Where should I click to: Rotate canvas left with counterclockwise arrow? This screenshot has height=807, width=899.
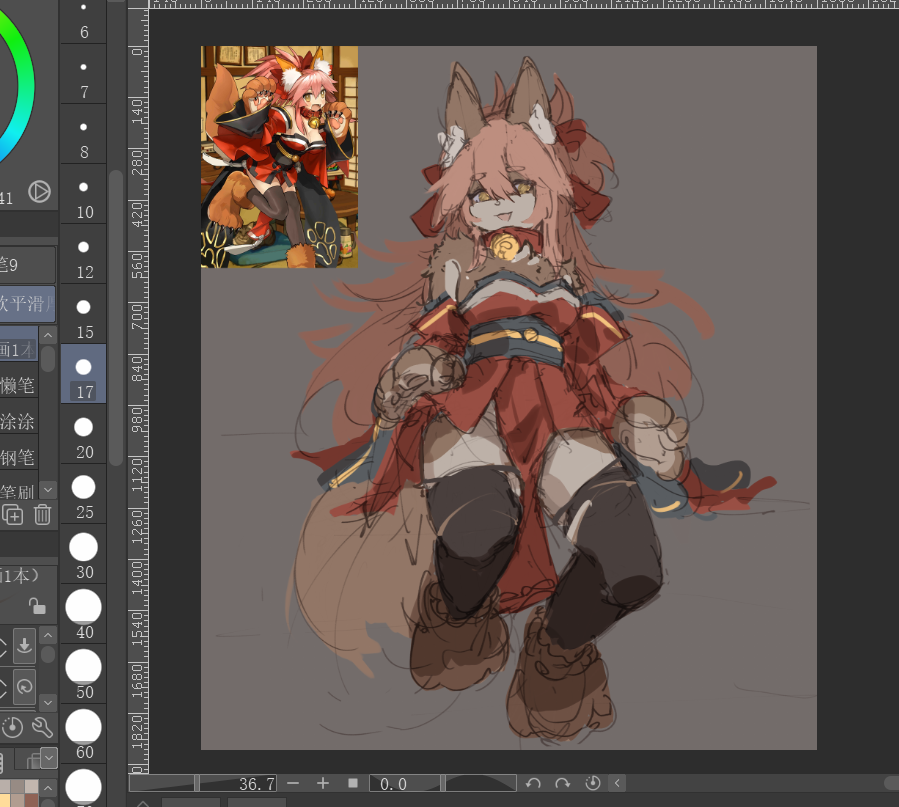click(x=533, y=783)
